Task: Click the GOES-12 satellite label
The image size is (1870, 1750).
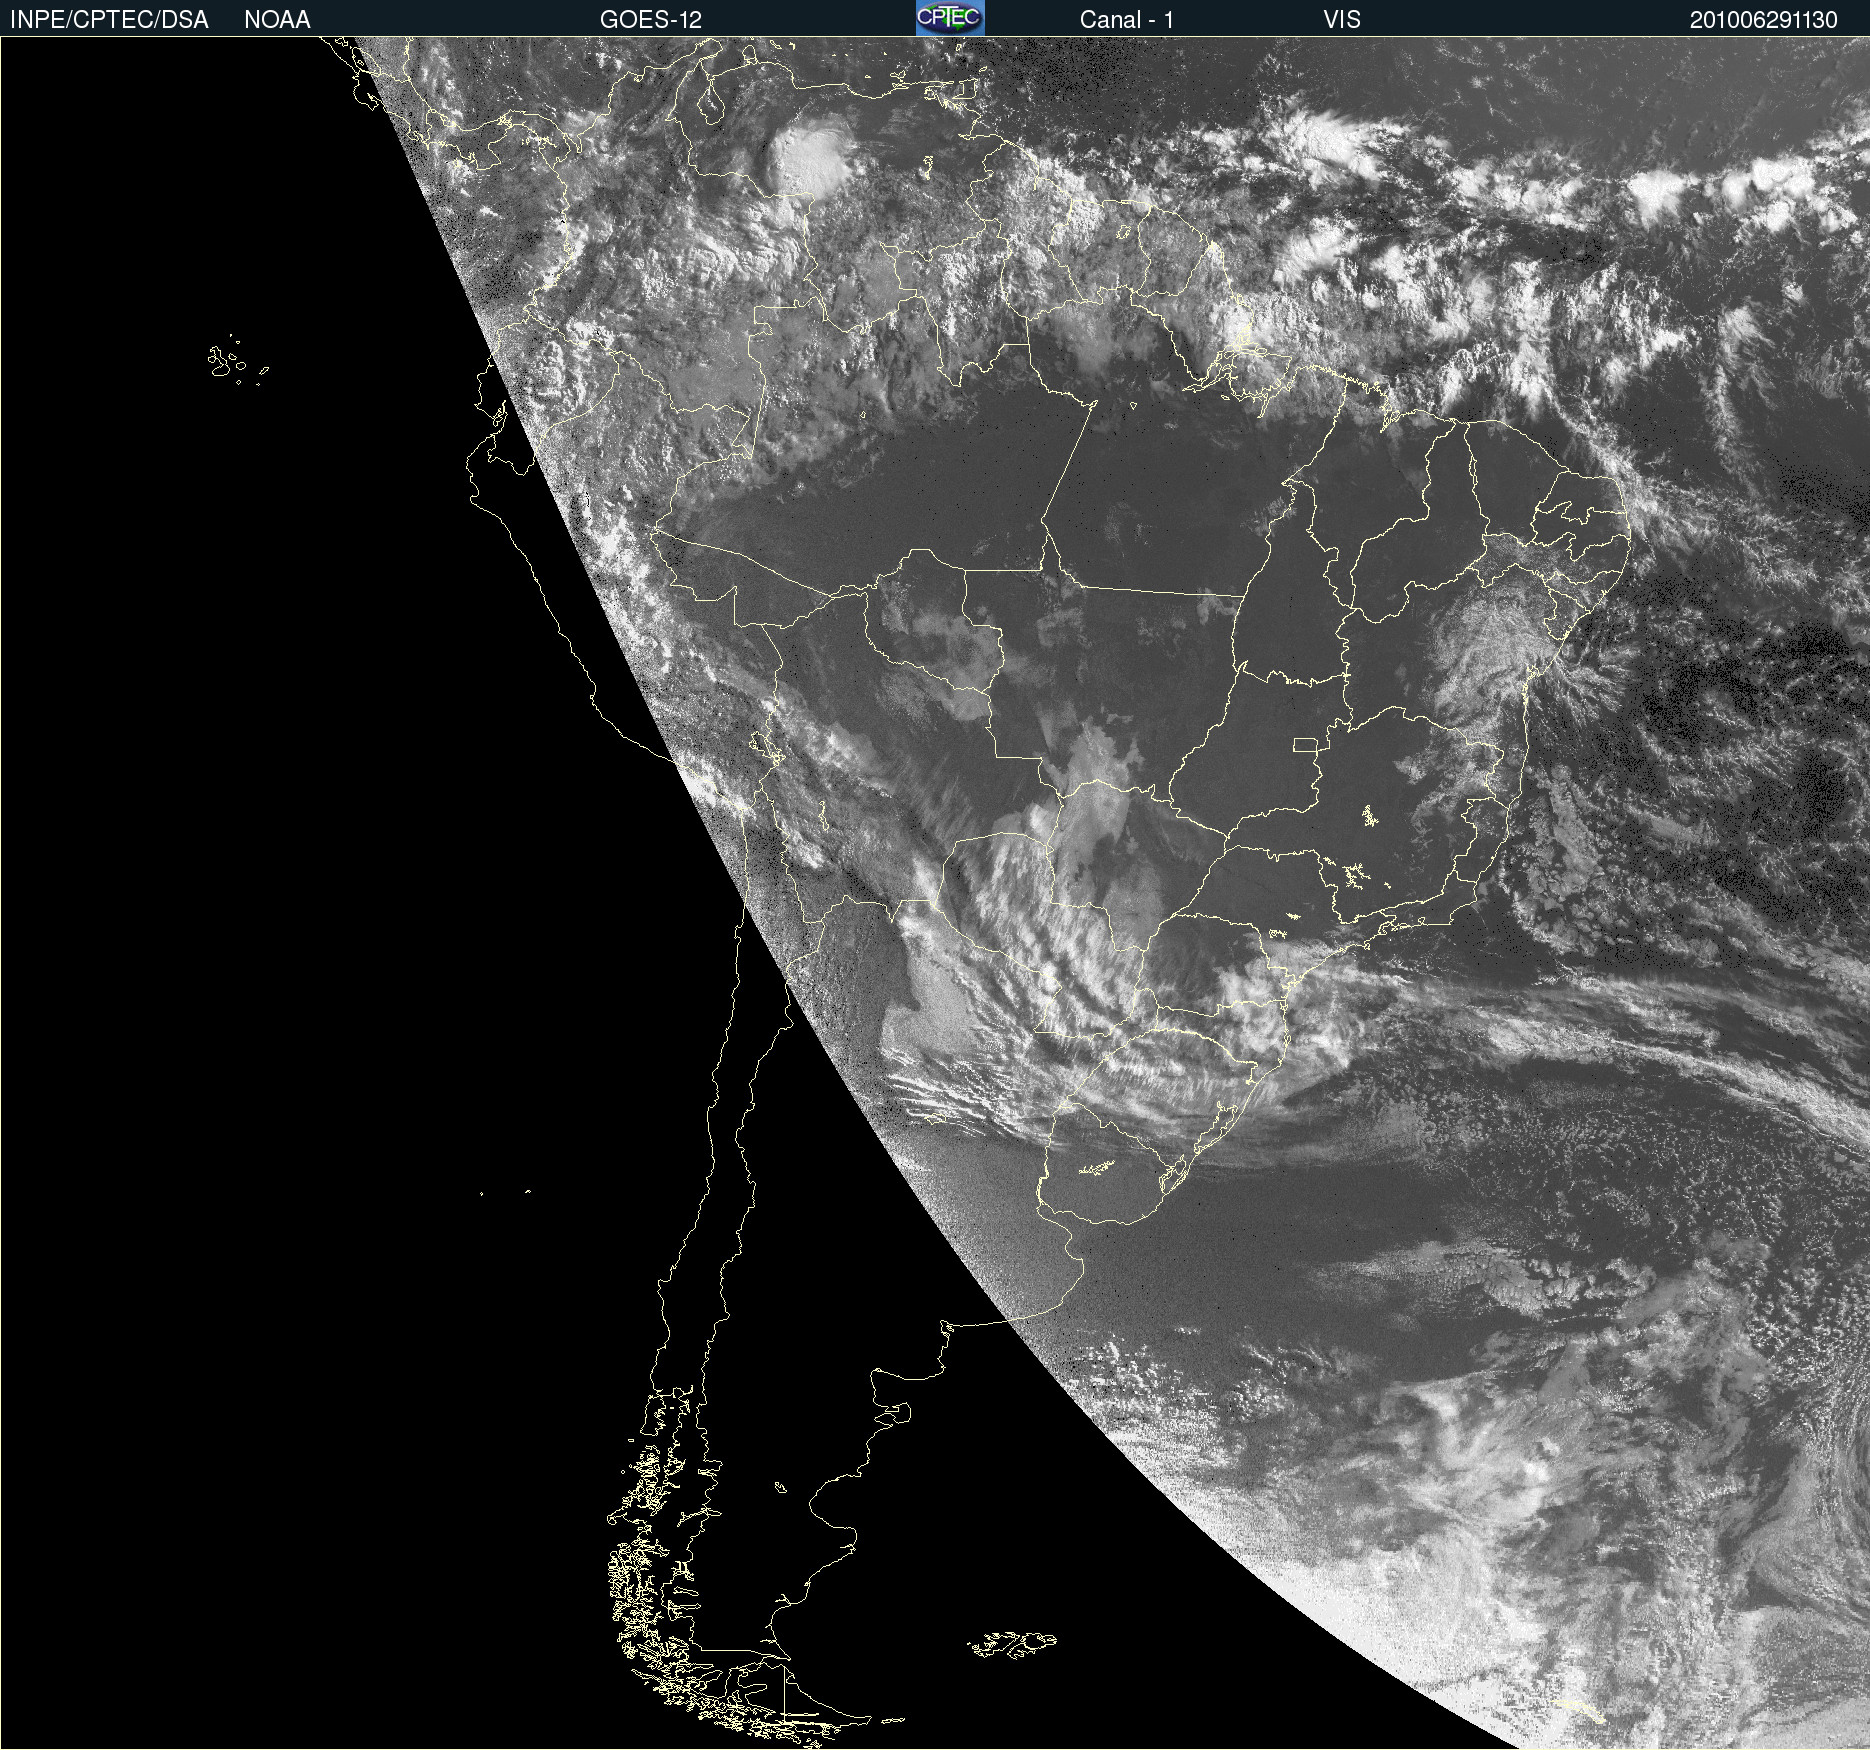Action: pyautogui.click(x=651, y=20)
